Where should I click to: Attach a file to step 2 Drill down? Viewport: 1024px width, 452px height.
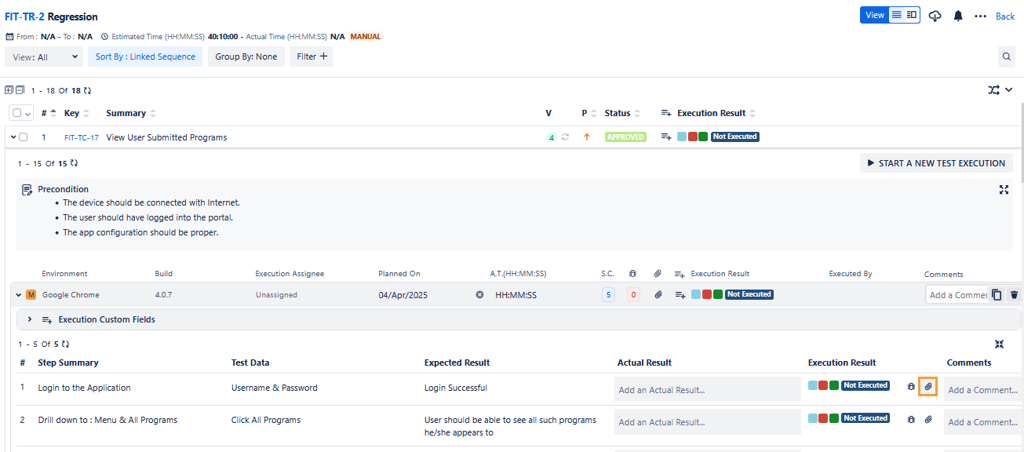pyautogui.click(x=928, y=419)
